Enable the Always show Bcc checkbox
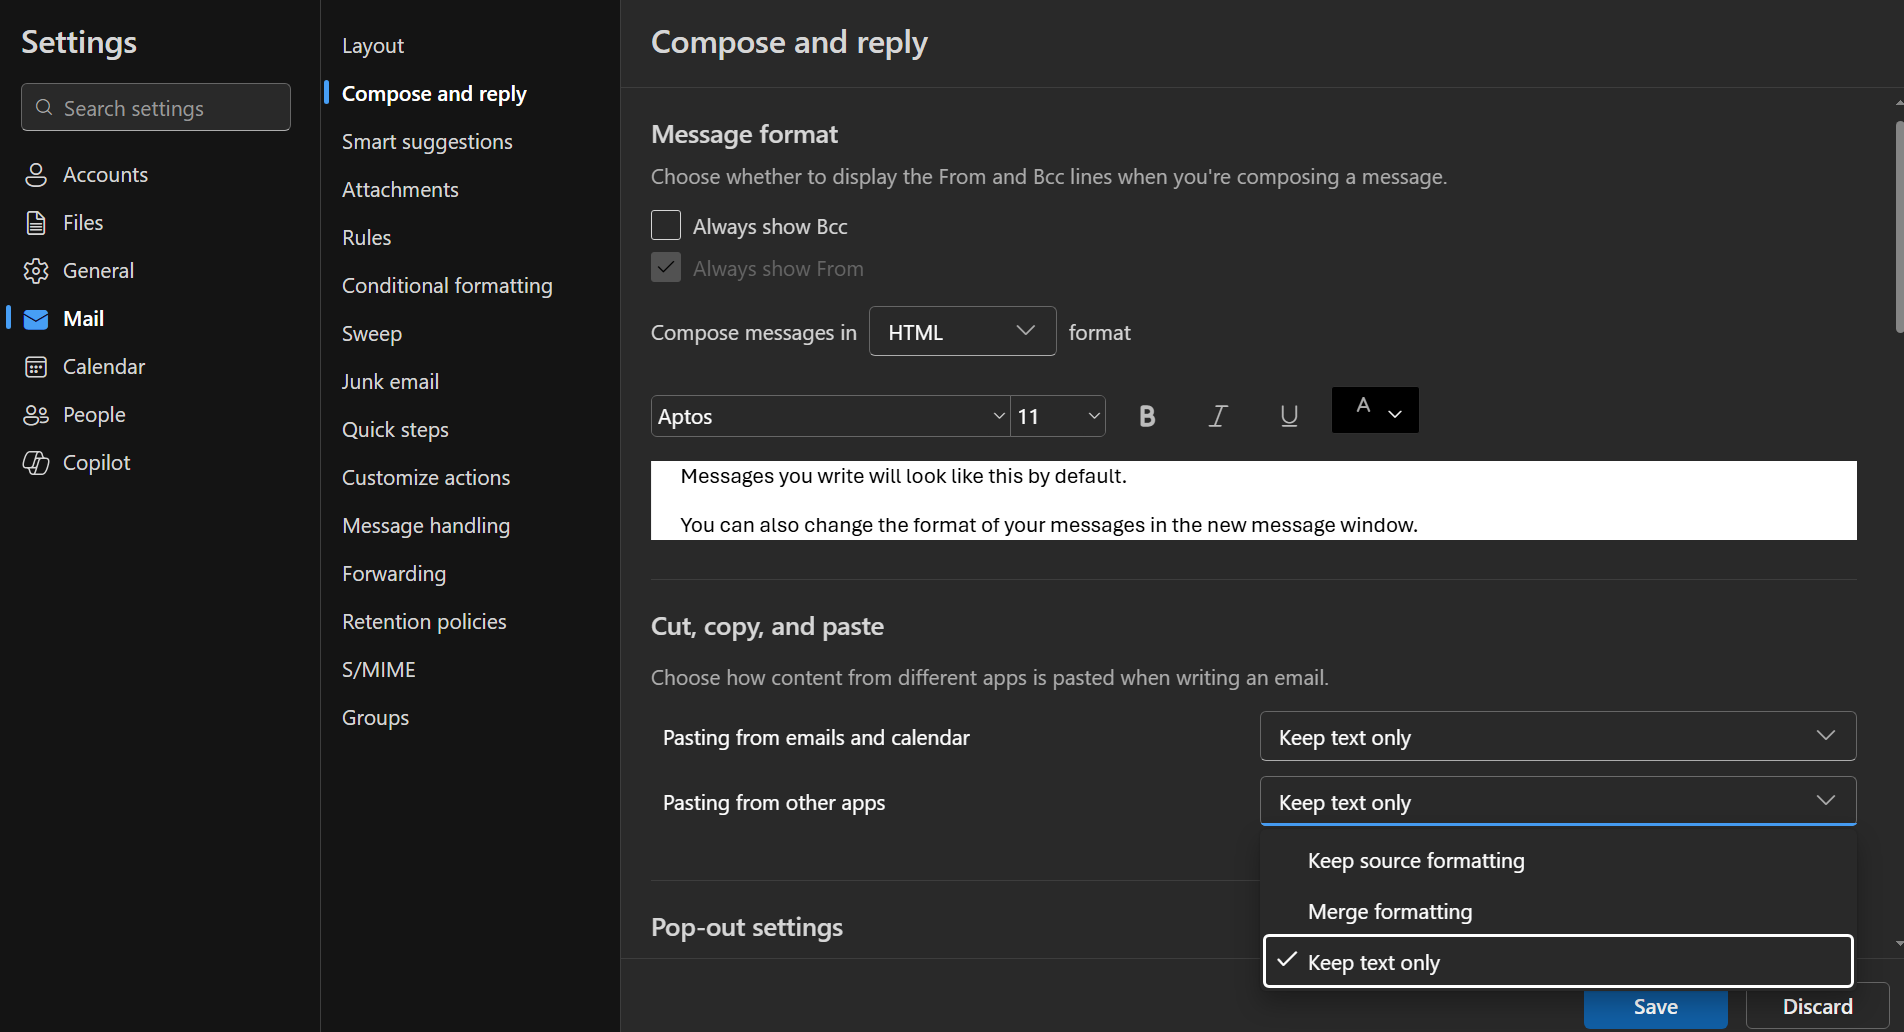This screenshot has height=1032, width=1904. tap(665, 225)
